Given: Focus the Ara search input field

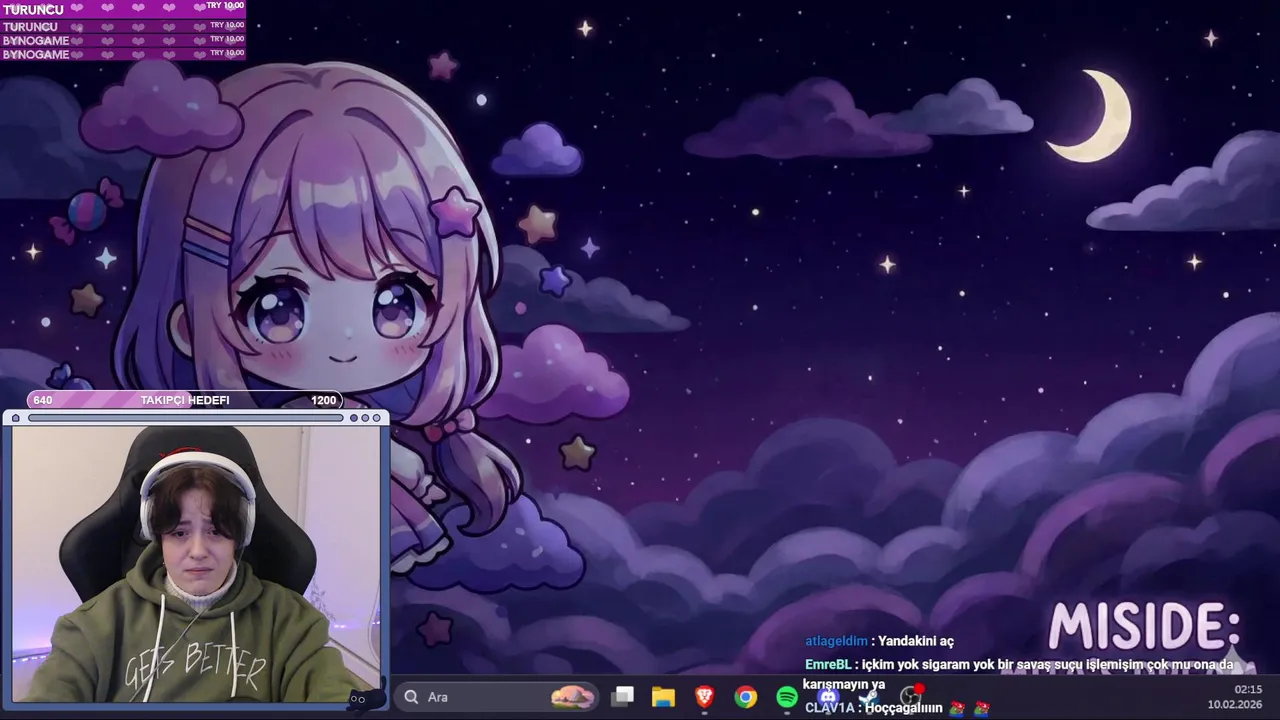Looking at the screenshot, I should pos(497,697).
